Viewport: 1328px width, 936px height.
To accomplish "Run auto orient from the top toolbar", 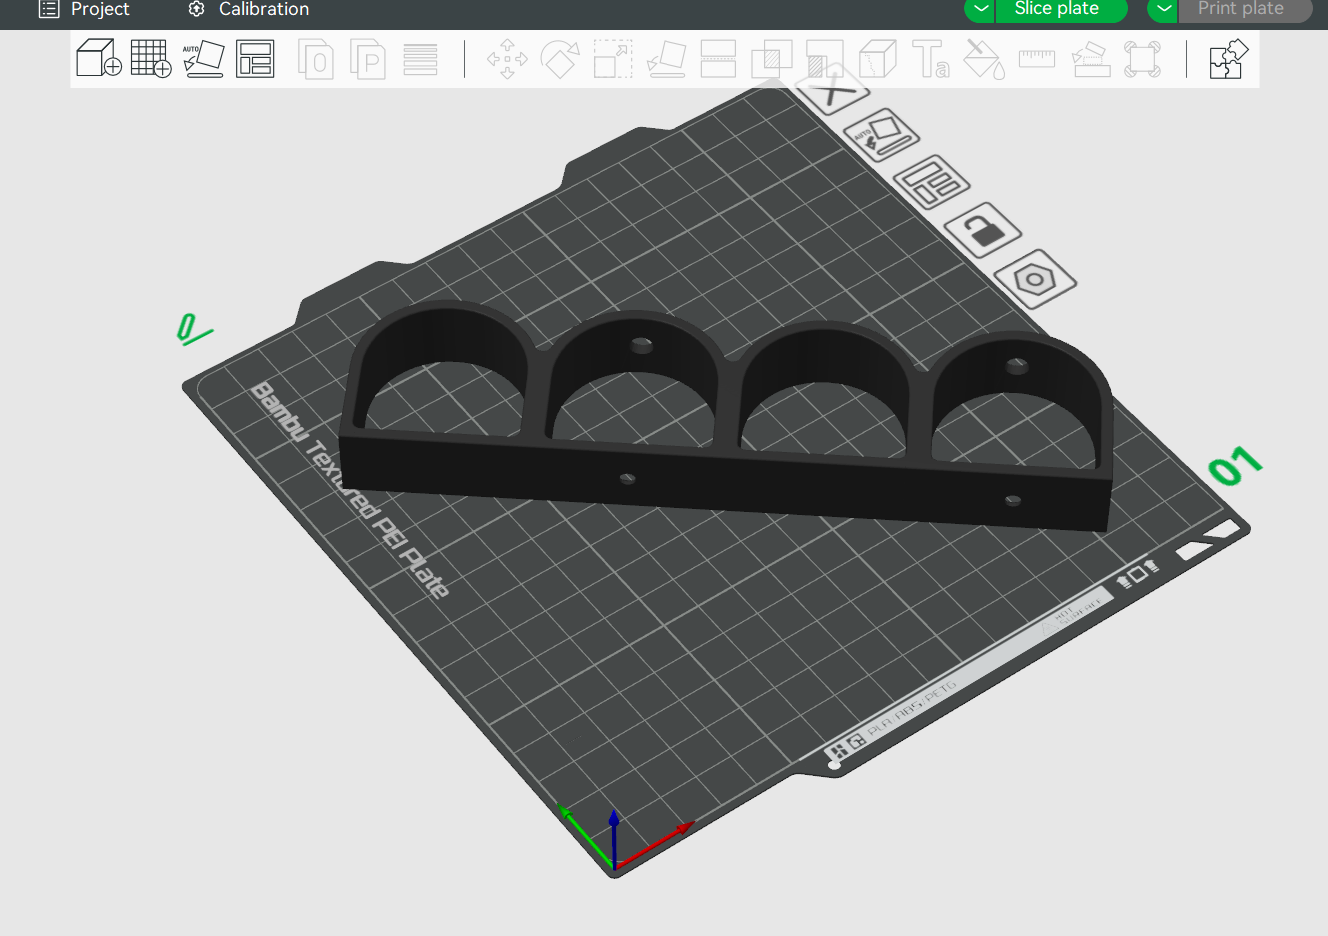I will coord(204,59).
